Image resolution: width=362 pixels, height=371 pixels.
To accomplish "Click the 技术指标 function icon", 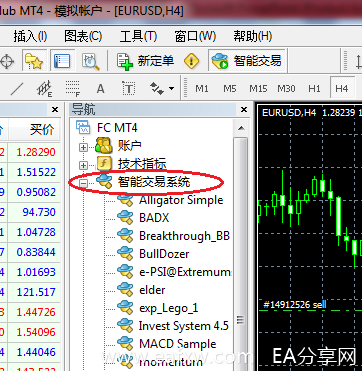I will tap(104, 163).
